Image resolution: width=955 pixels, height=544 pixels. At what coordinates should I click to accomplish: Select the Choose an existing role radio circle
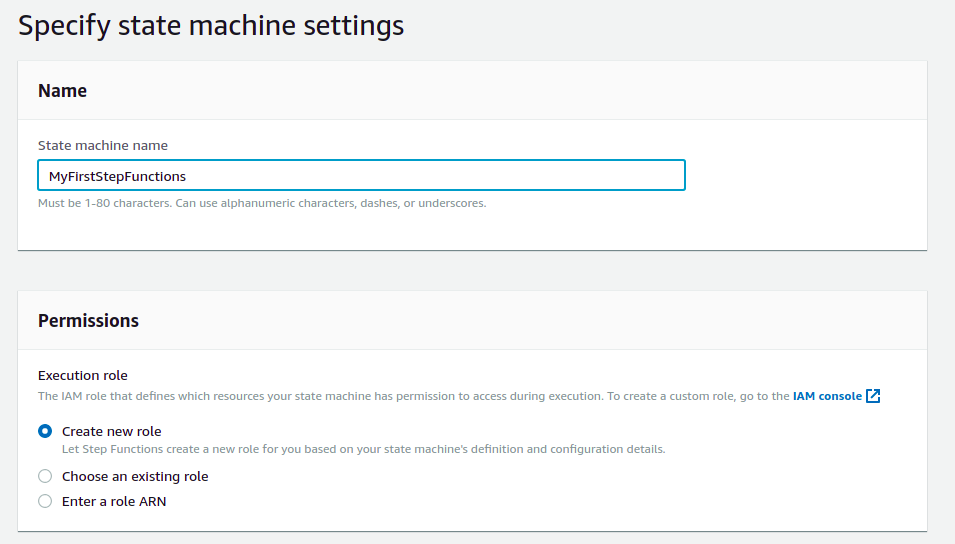click(x=45, y=476)
